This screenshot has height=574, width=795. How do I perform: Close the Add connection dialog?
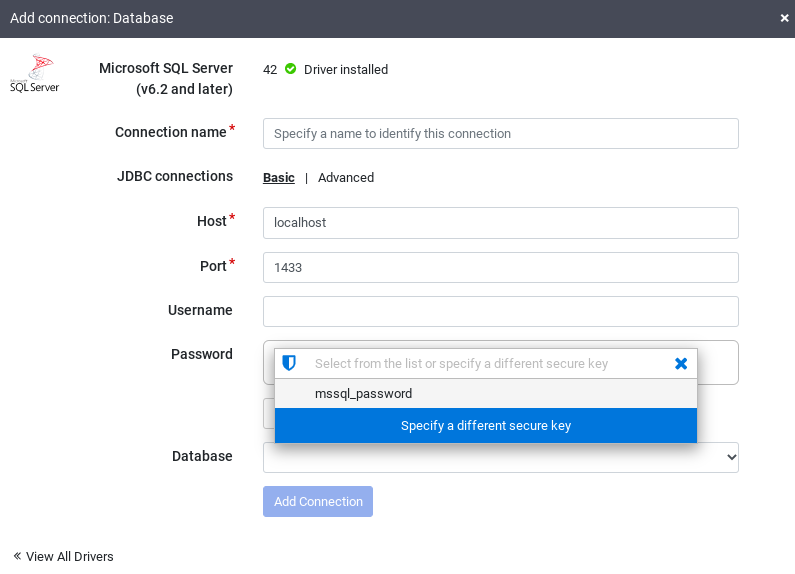[x=785, y=18]
